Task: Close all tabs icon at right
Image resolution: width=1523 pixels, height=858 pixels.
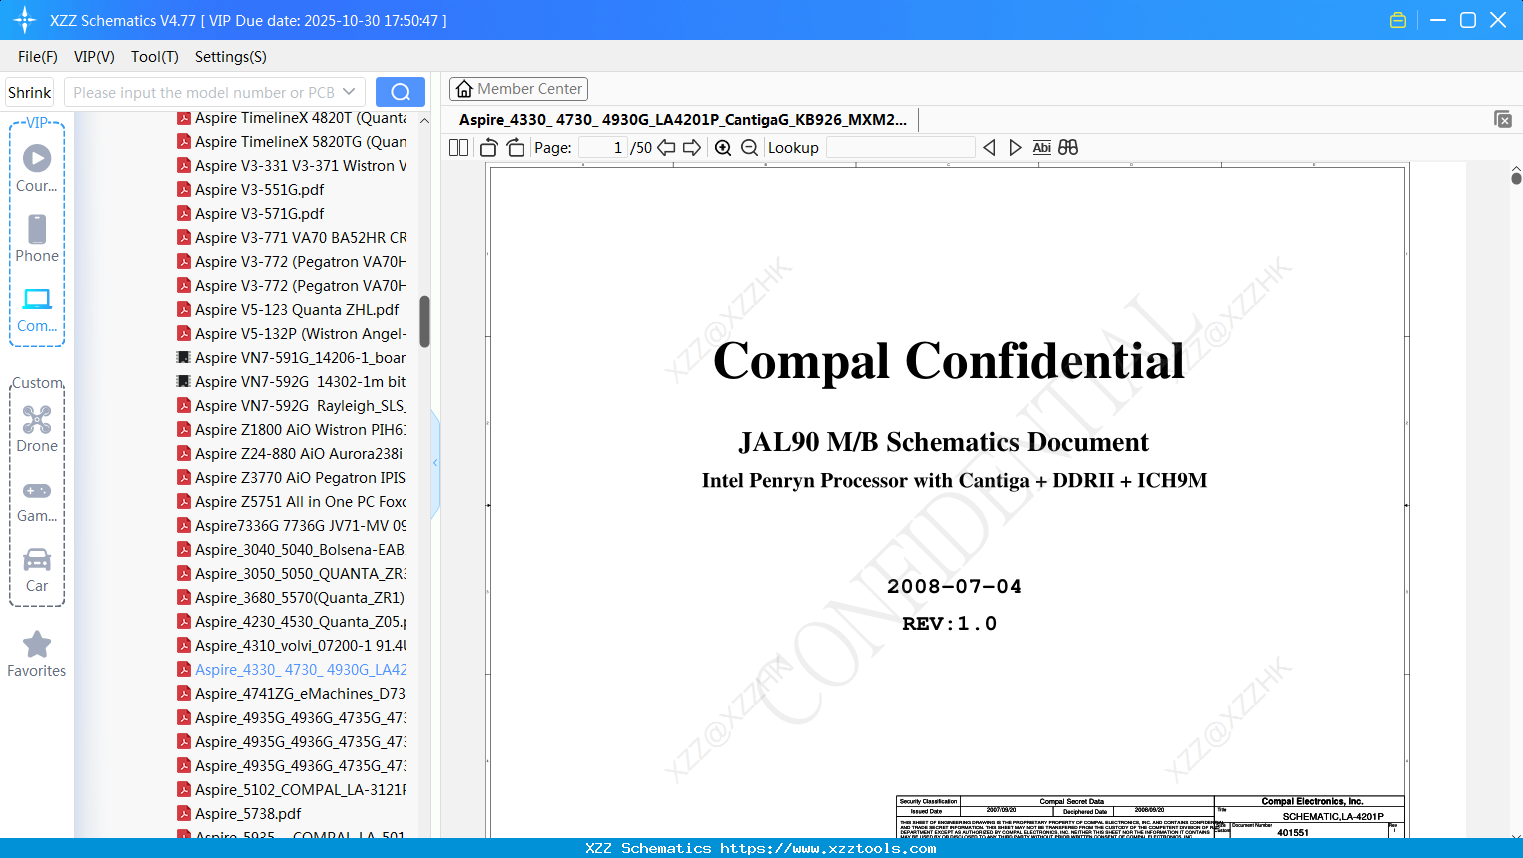Action: point(1503,119)
